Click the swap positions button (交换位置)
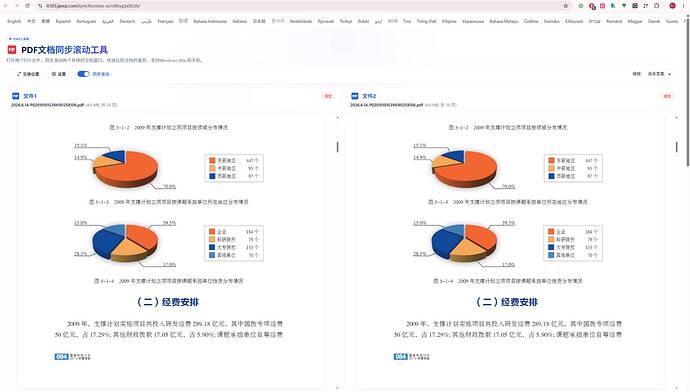Screen dimensions: 690x392 28,74
